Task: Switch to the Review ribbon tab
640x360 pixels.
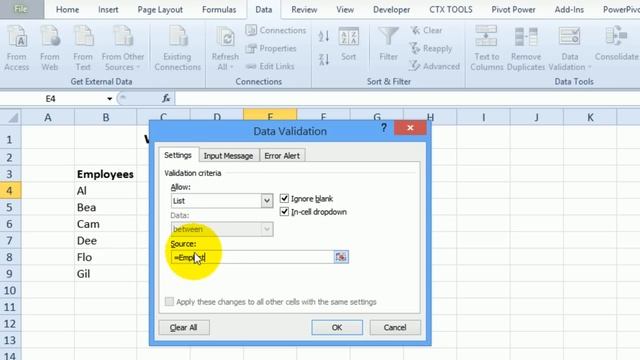Action: pos(304,9)
